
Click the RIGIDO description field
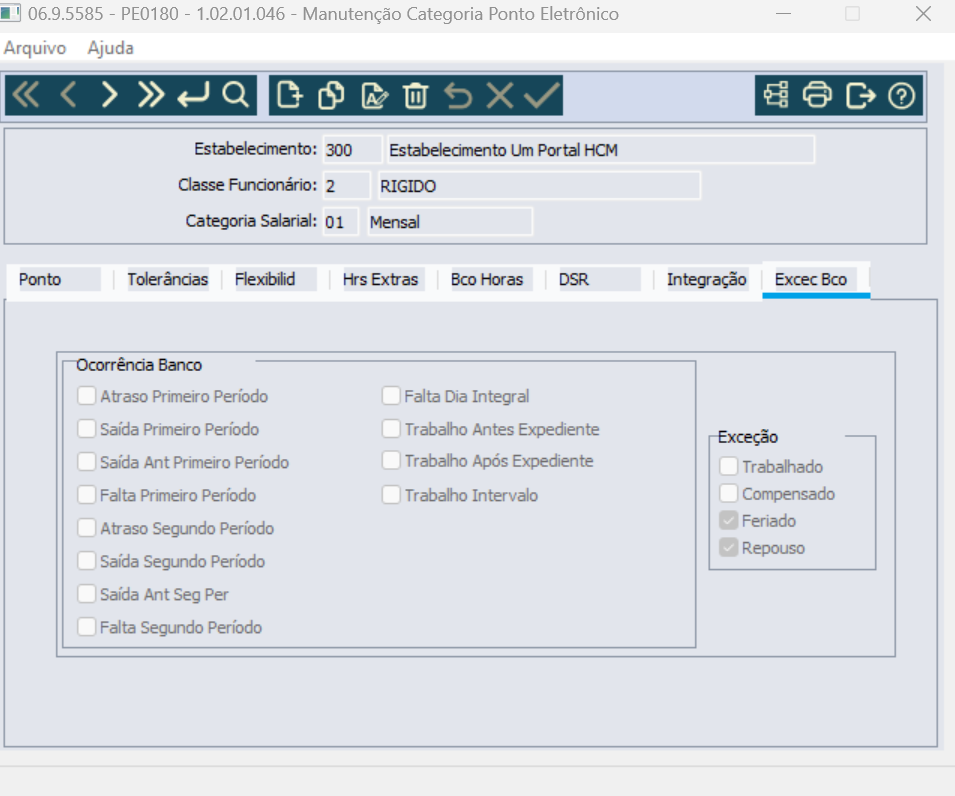539,186
